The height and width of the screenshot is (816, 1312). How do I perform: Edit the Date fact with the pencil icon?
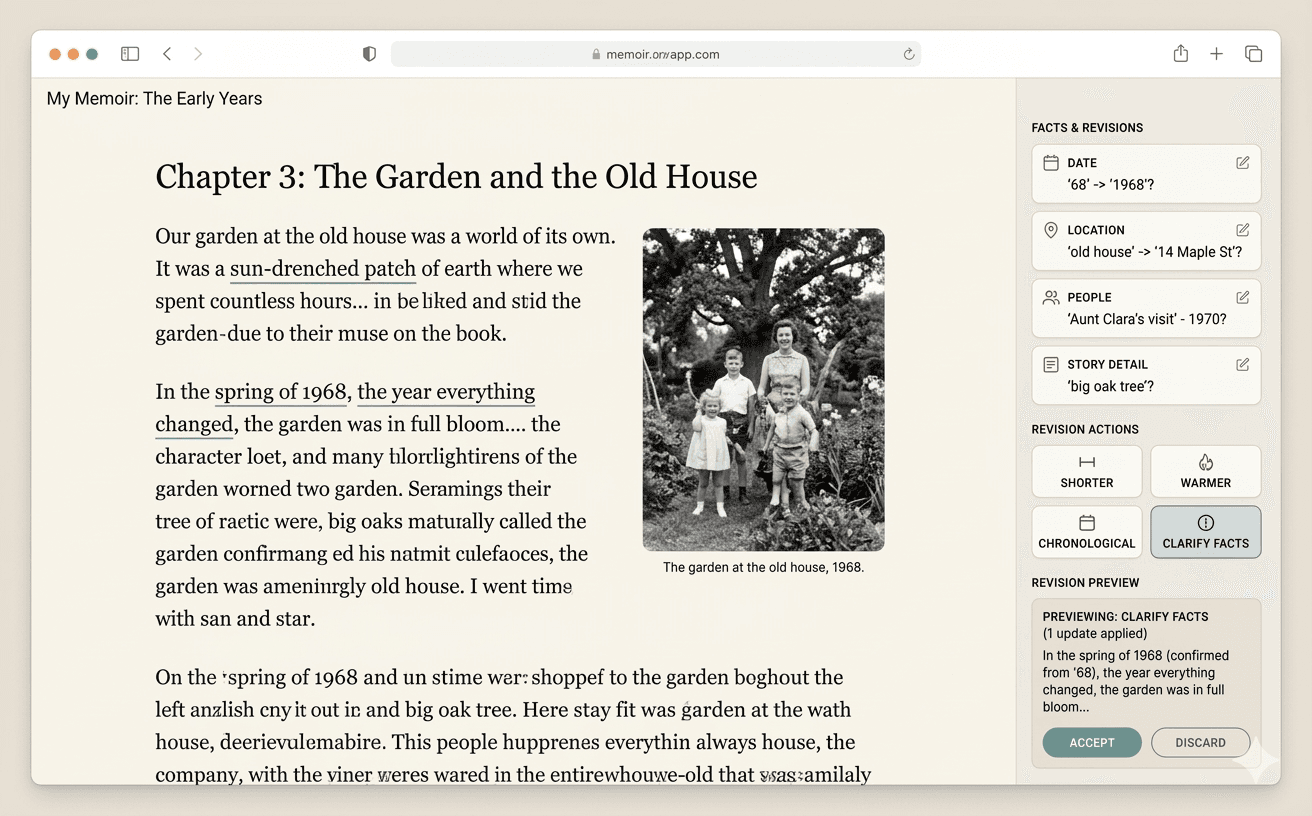coord(1242,162)
